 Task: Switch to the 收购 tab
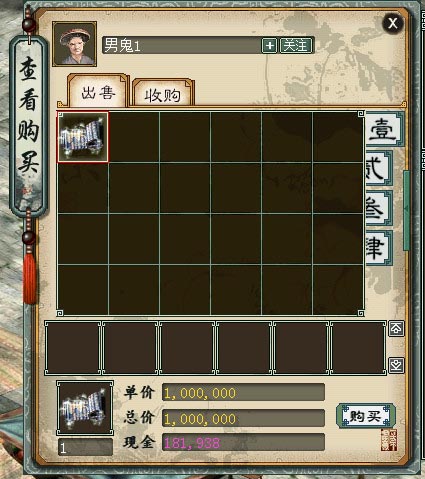163,95
